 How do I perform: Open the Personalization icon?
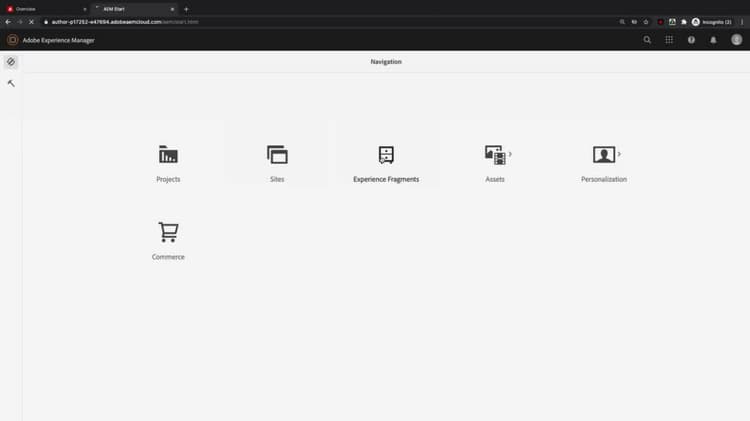604,155
